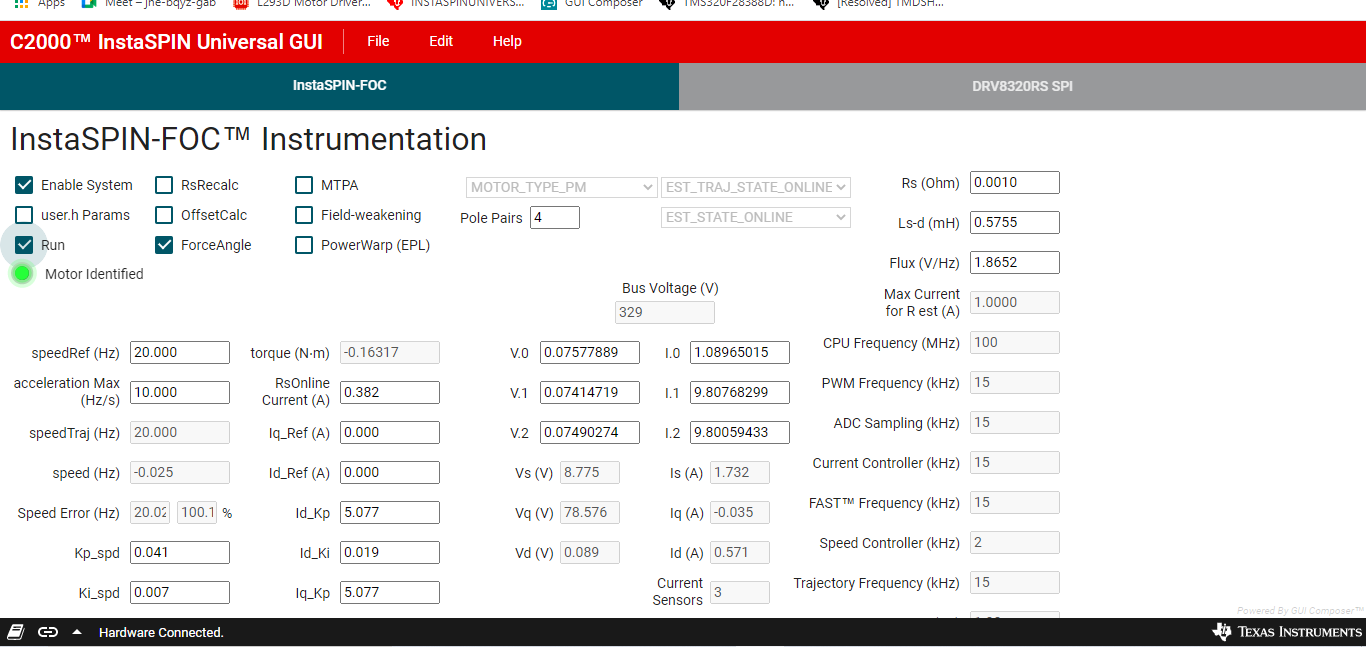Click the Vq (V) value 78.576
1366x647 pixels.
pos(590,512)
